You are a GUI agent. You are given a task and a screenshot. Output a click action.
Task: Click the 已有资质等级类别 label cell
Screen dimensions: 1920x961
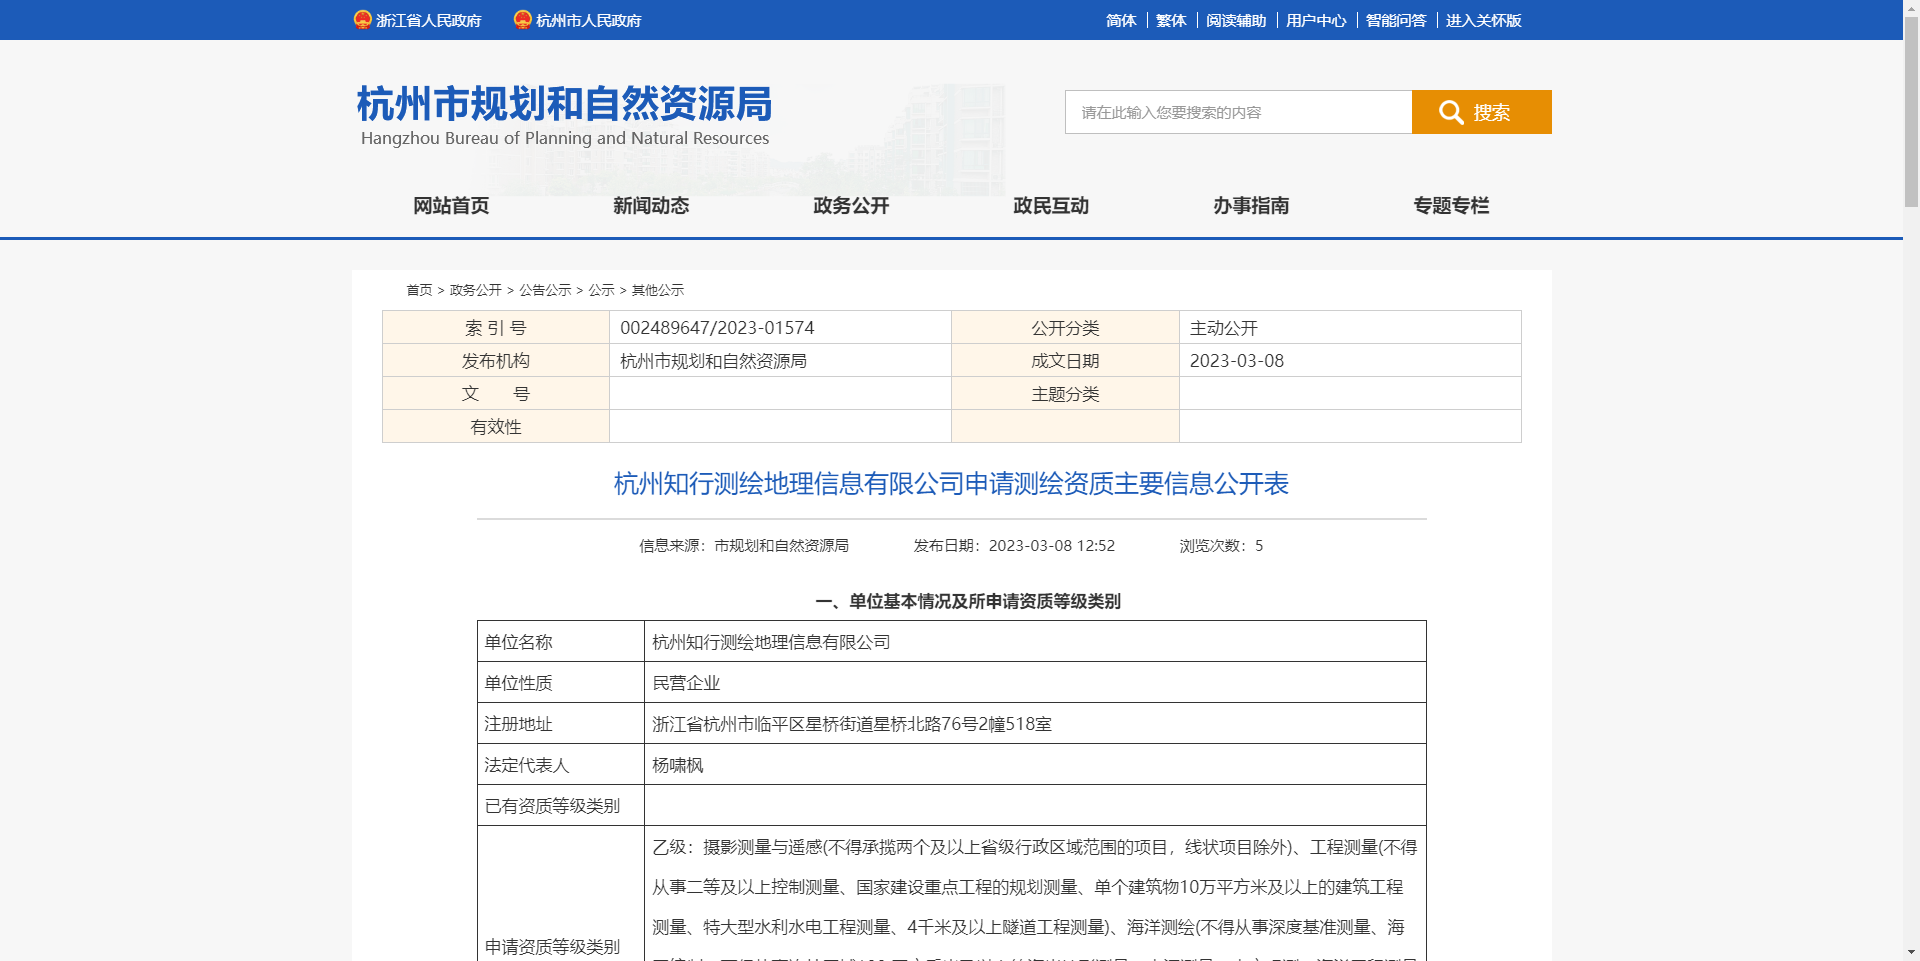[x=561, y=806]
